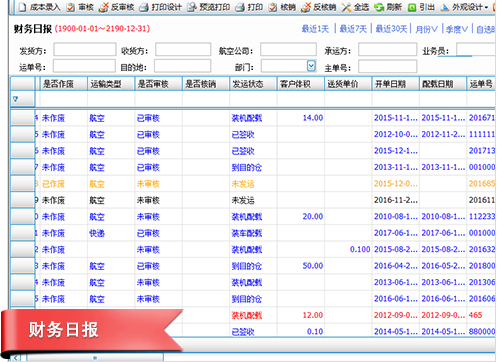Click the 反审核 un-audit icon
This screenshot has height=362, width=498.
[104, 7]
